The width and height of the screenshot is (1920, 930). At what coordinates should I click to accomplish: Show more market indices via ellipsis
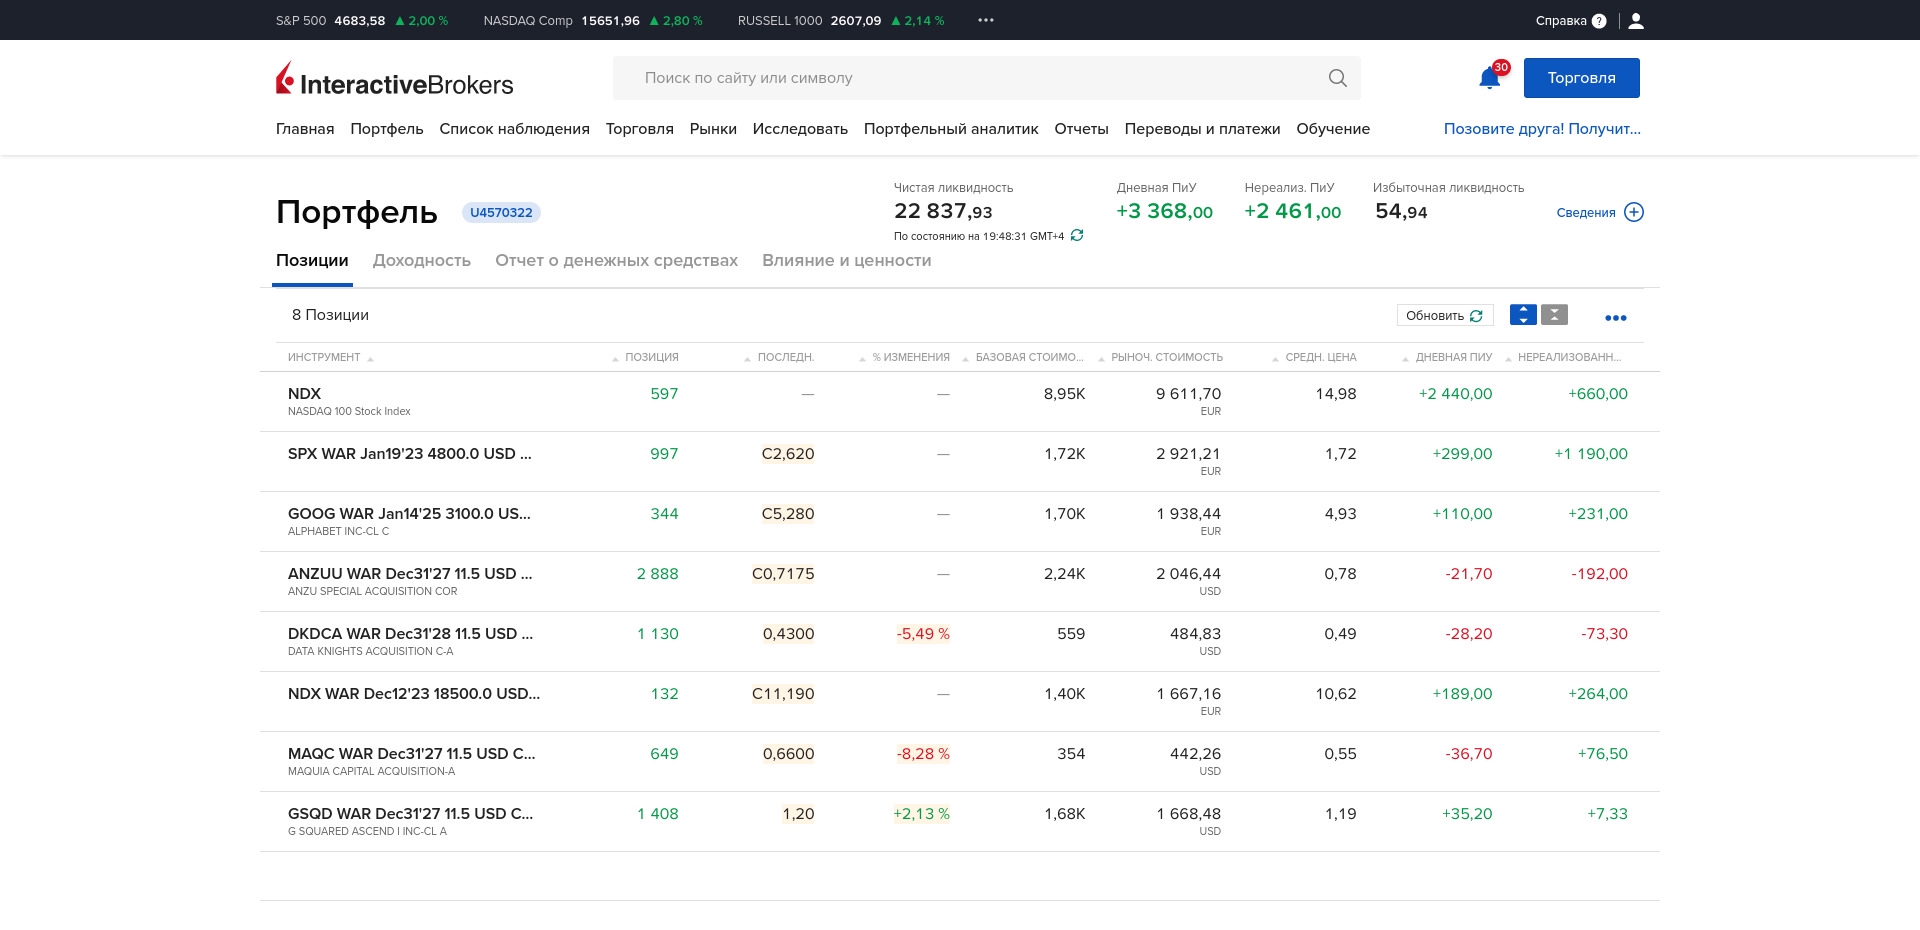[x=986, y=21]
